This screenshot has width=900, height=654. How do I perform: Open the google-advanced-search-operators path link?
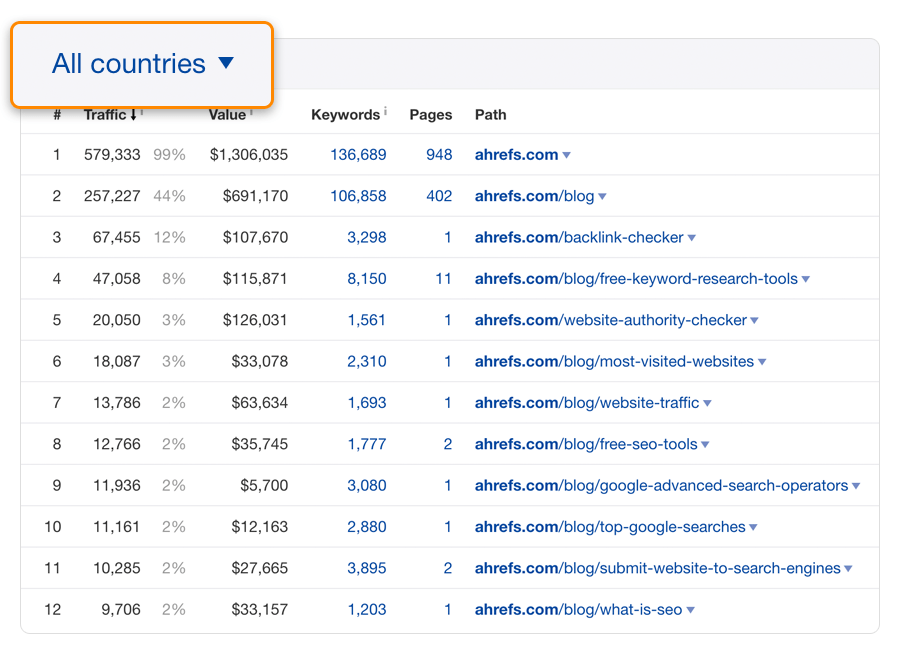coord(661,485)
